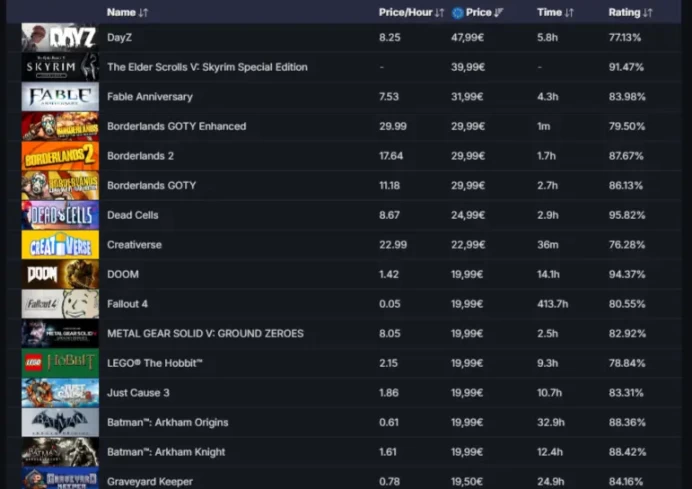The height and width of the screenshot is (489, 692).
Task: Open the Skyrim Special Edition thumbnail
Action: tap(60, 67)
